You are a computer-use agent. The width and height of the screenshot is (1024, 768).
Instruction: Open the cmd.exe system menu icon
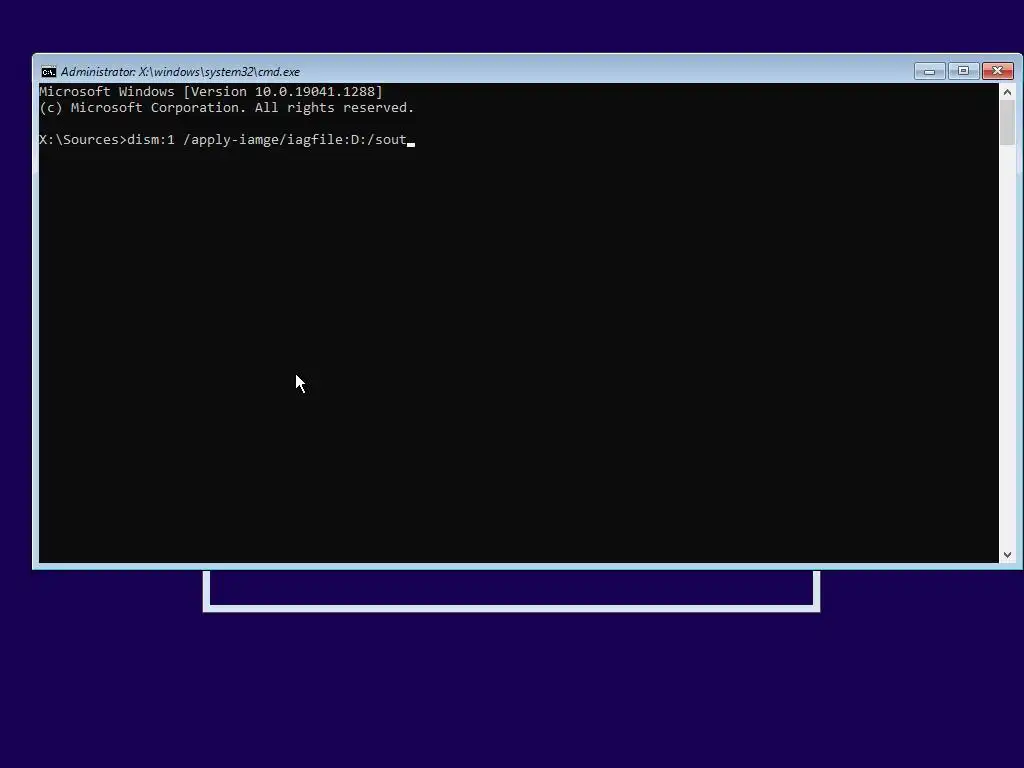tap(48, 72)
